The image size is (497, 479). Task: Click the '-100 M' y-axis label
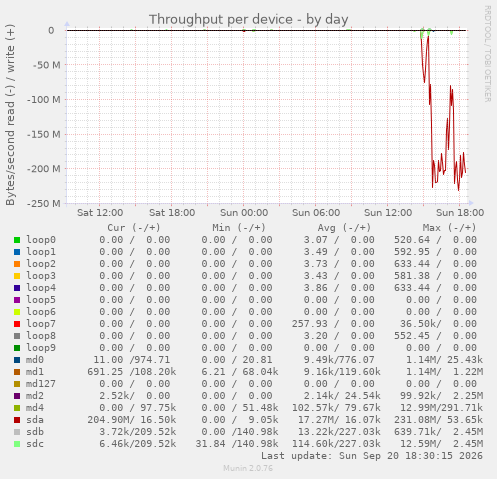pyautogui.click(x=44, y=100)
